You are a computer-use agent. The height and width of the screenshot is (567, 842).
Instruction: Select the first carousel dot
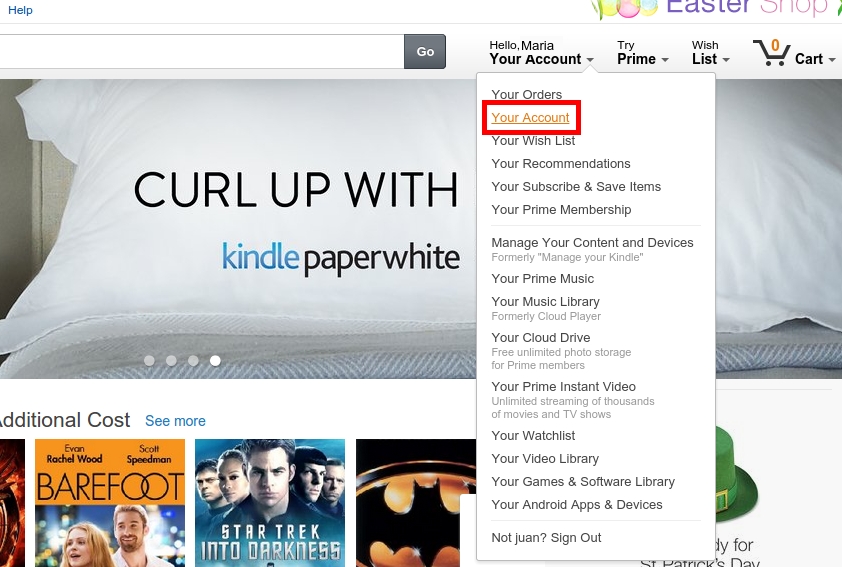(149, 361)
